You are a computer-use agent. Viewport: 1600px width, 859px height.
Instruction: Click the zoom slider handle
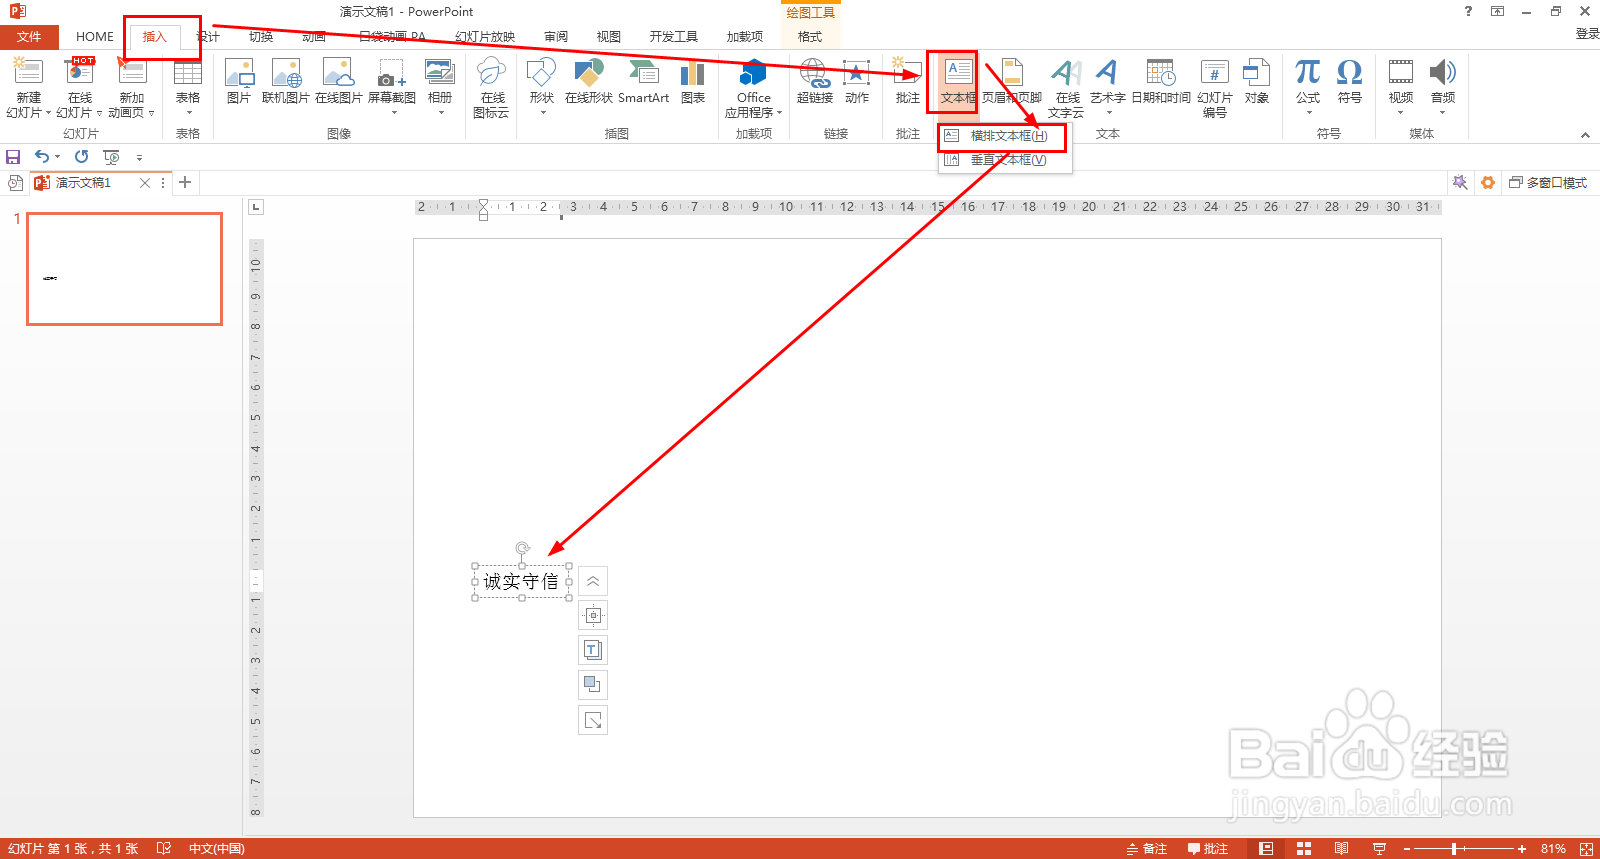point(1454,849)
